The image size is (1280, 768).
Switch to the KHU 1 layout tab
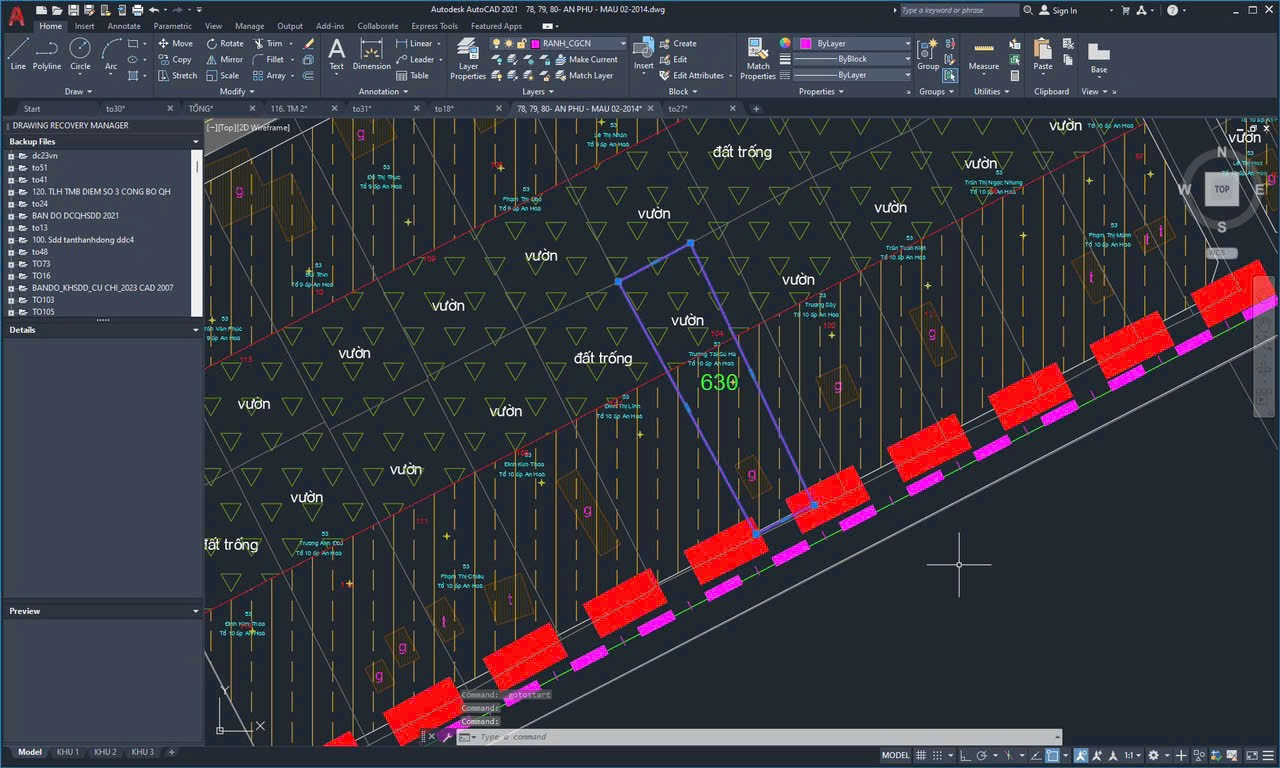[x=68, y=752]
